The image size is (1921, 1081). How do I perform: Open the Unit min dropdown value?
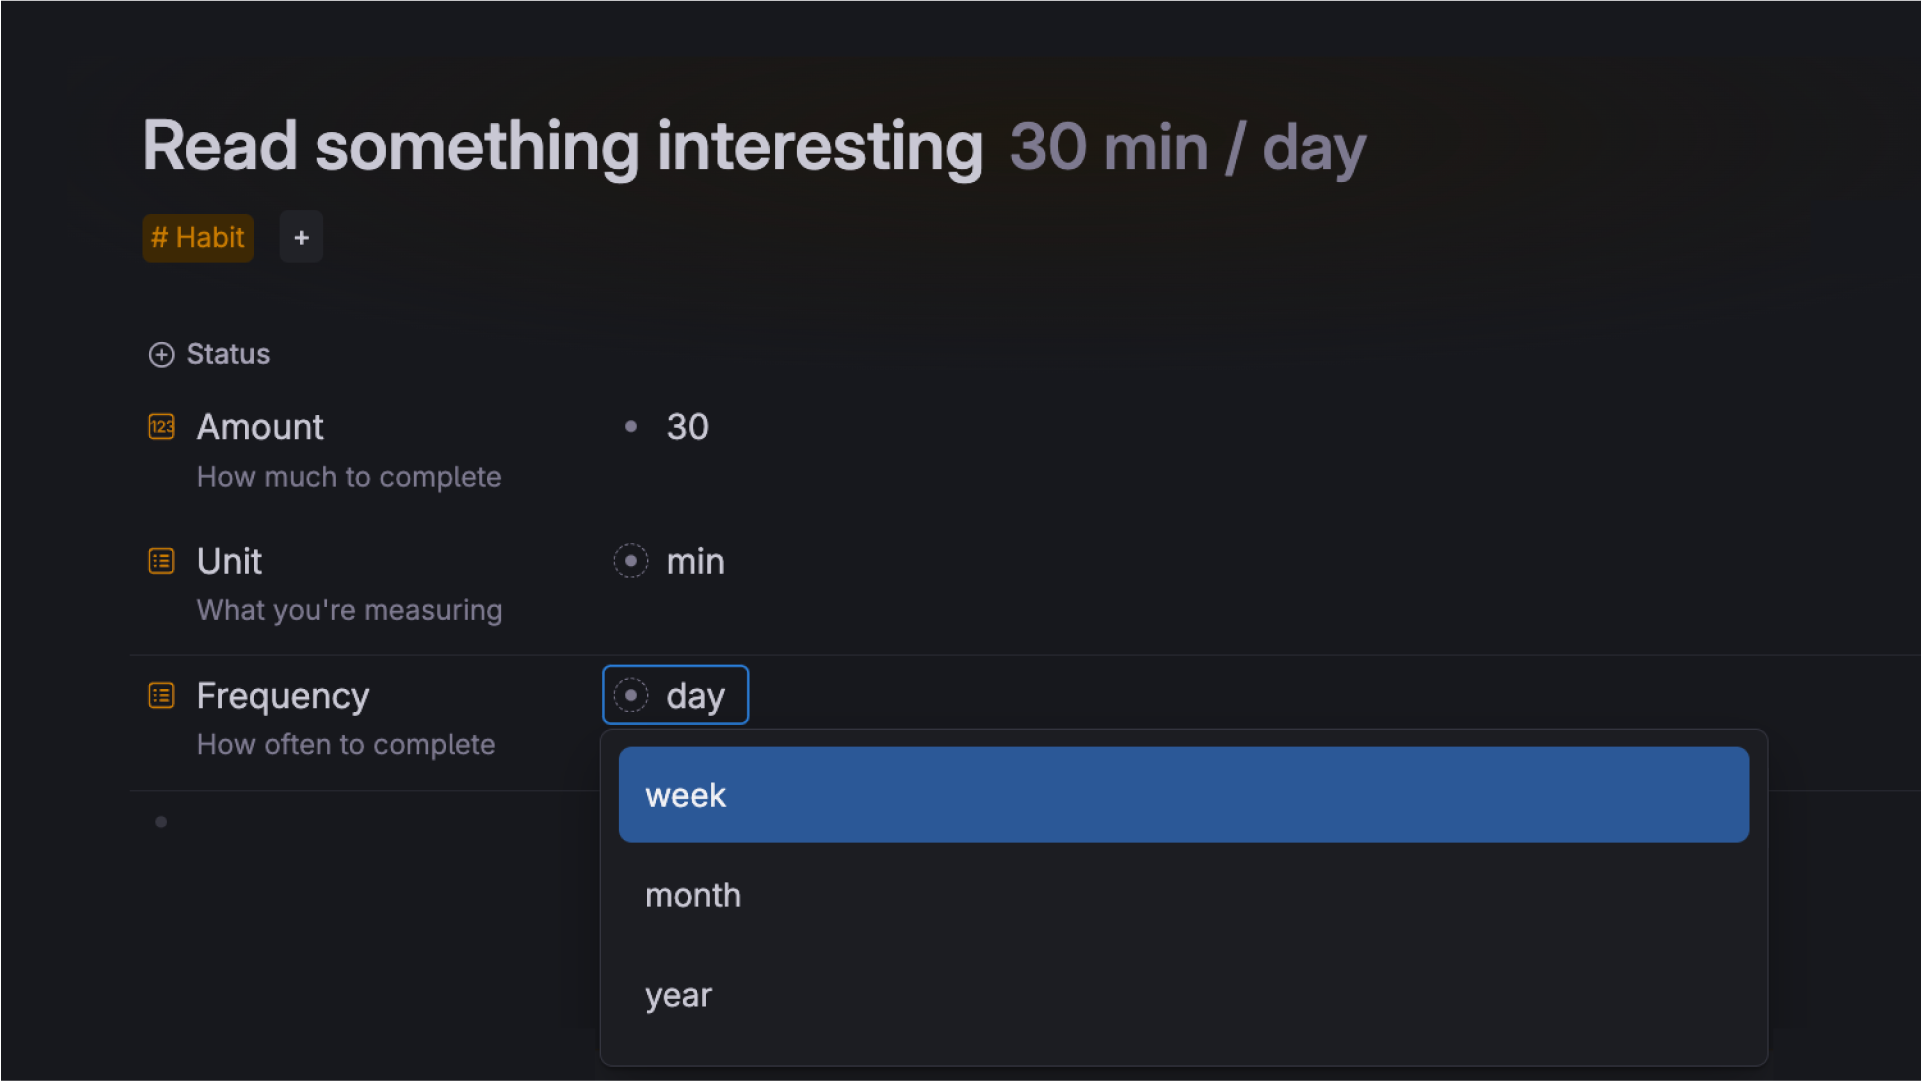(x=695, y=561)
